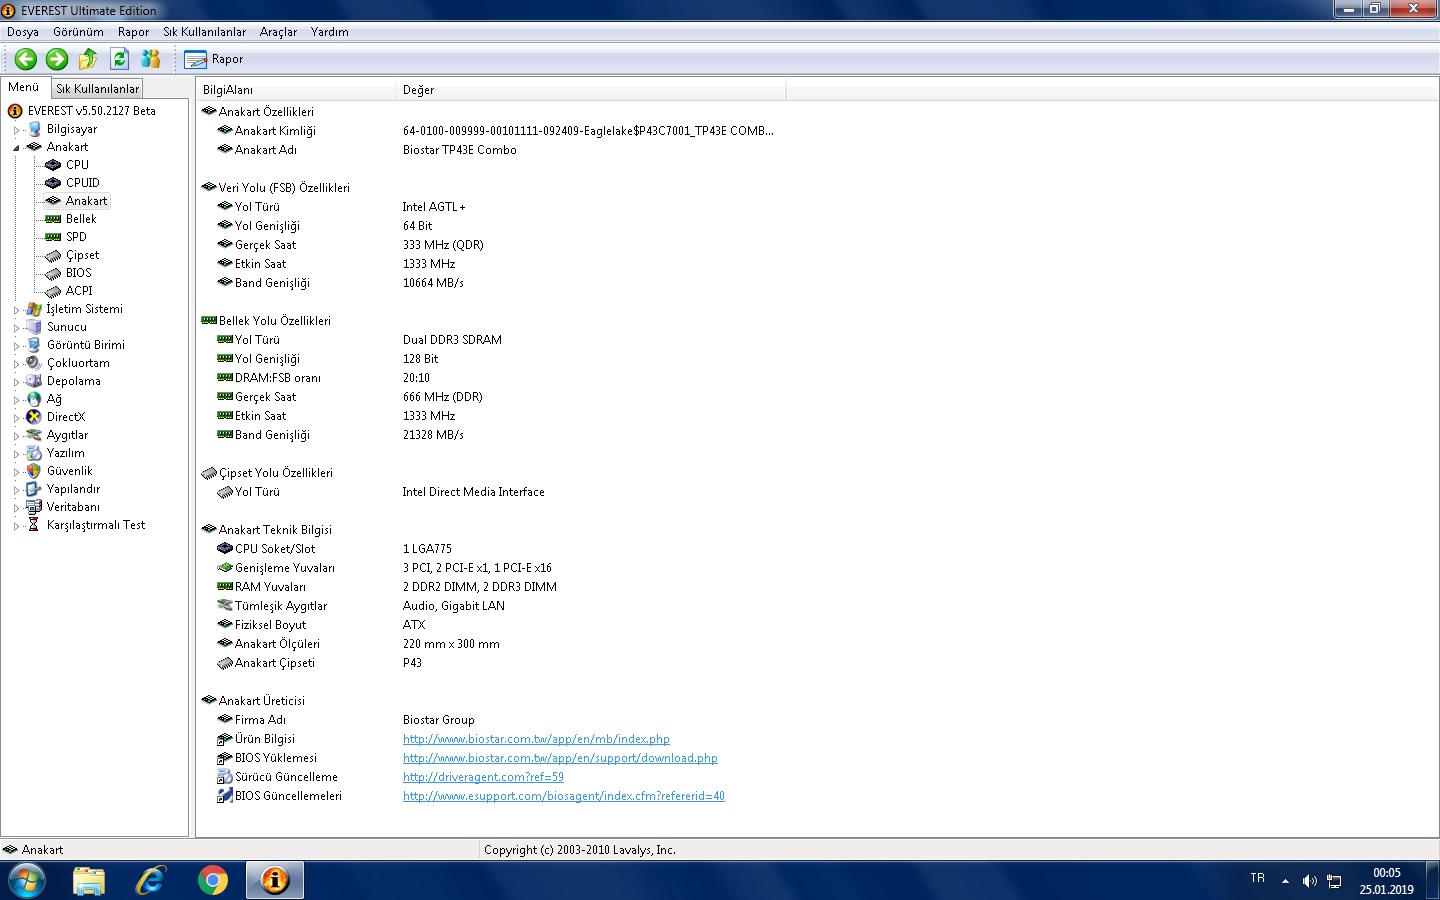Expand the DirectX tree node

point(16,417)
